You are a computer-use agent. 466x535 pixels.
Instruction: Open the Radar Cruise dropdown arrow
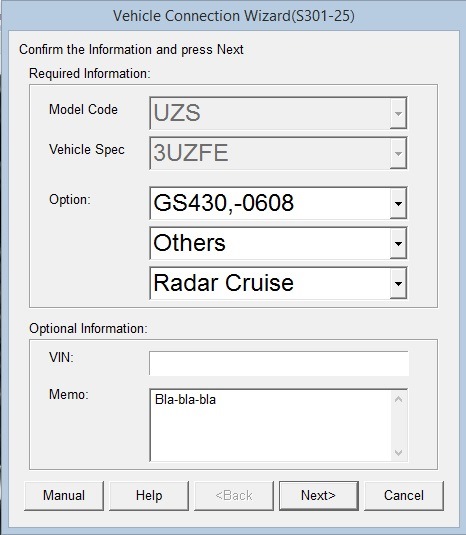tap(398, 283)
